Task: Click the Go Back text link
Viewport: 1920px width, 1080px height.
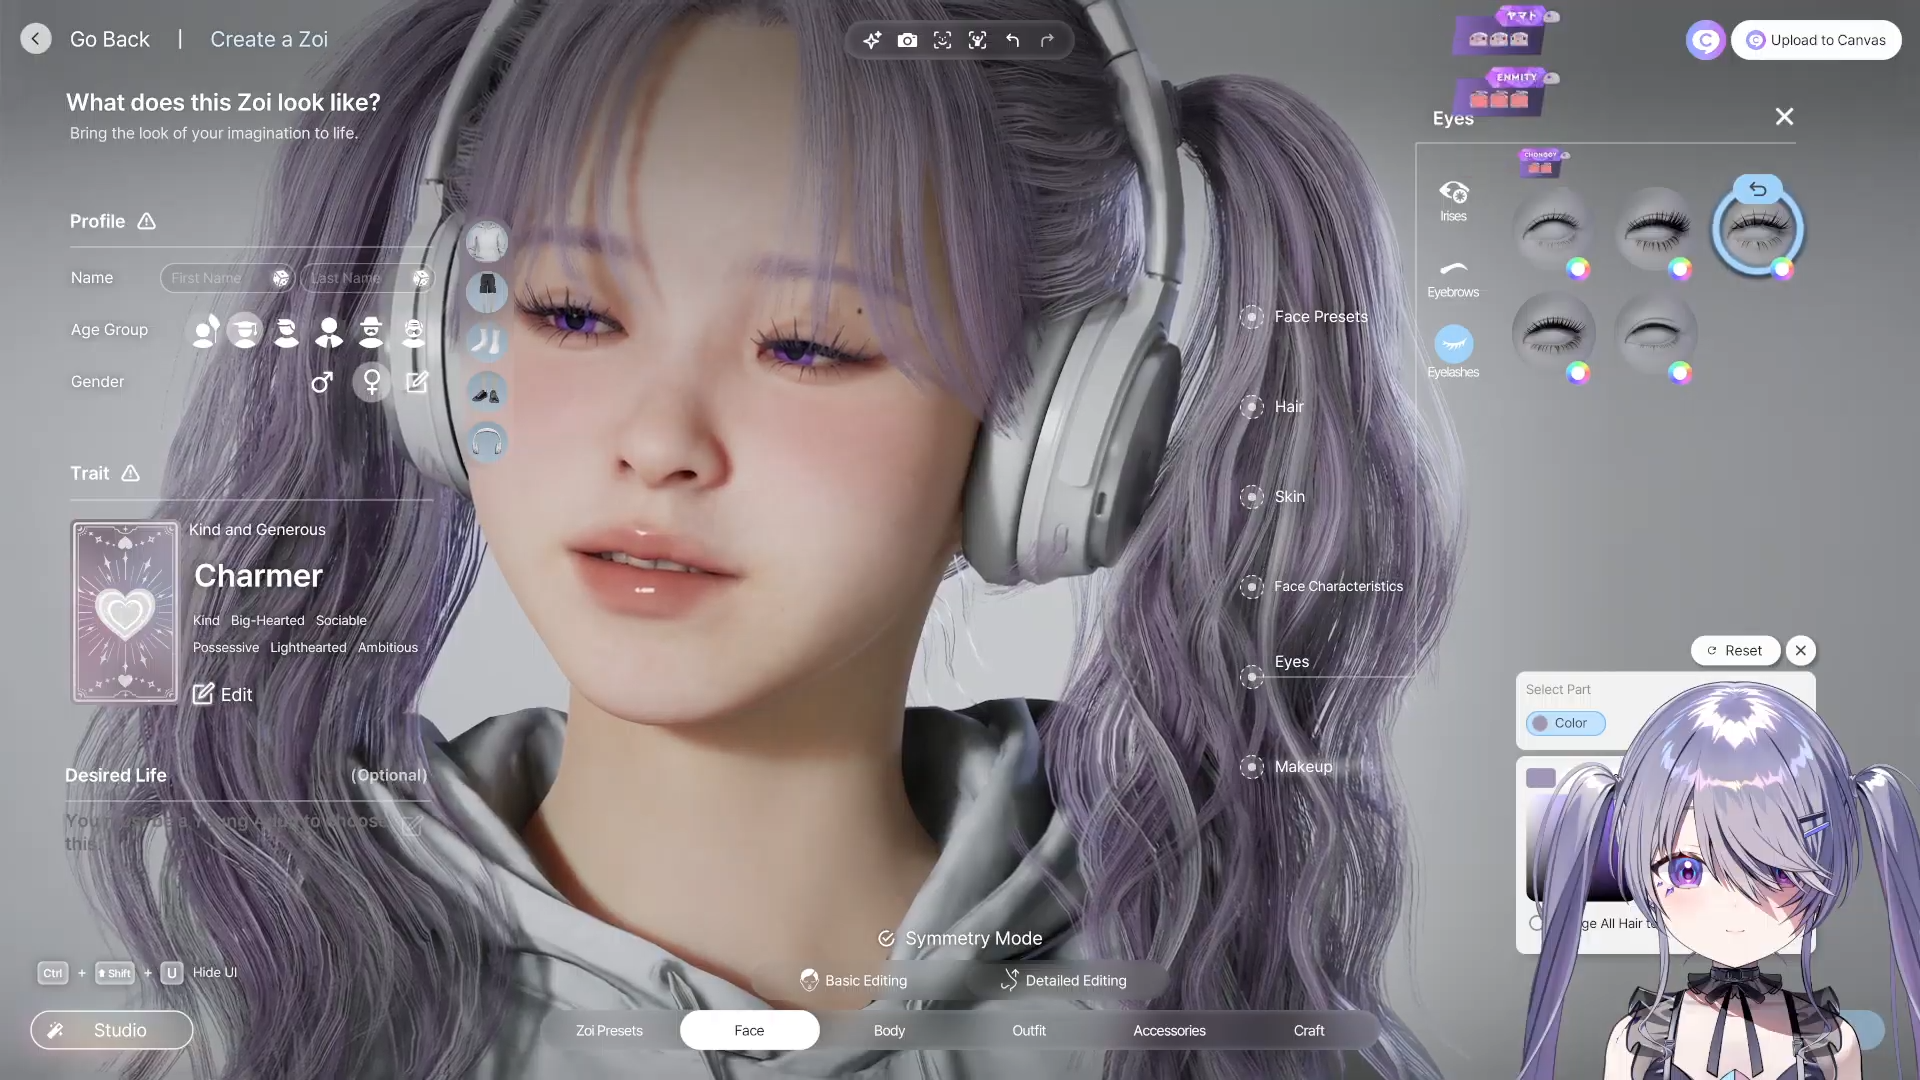Action: tap(109, 39)
